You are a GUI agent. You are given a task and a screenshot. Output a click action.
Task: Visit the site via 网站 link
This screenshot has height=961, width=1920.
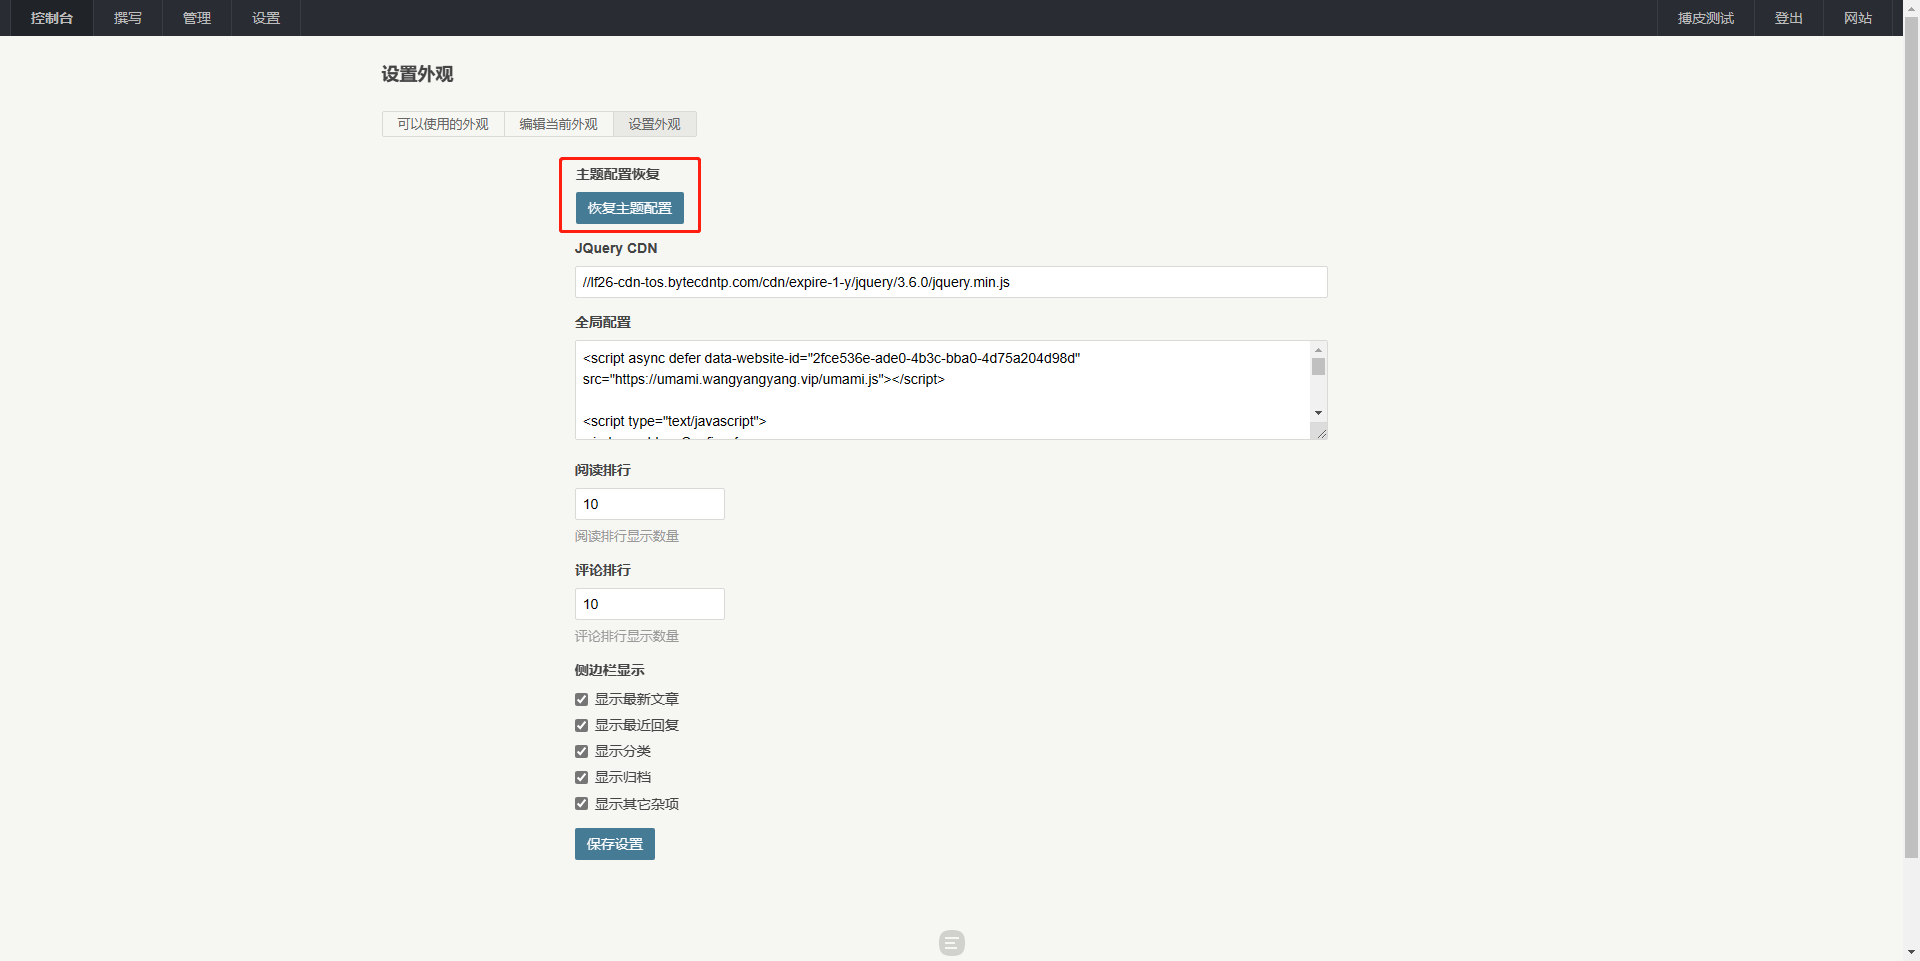click(x=1858, y=18)
